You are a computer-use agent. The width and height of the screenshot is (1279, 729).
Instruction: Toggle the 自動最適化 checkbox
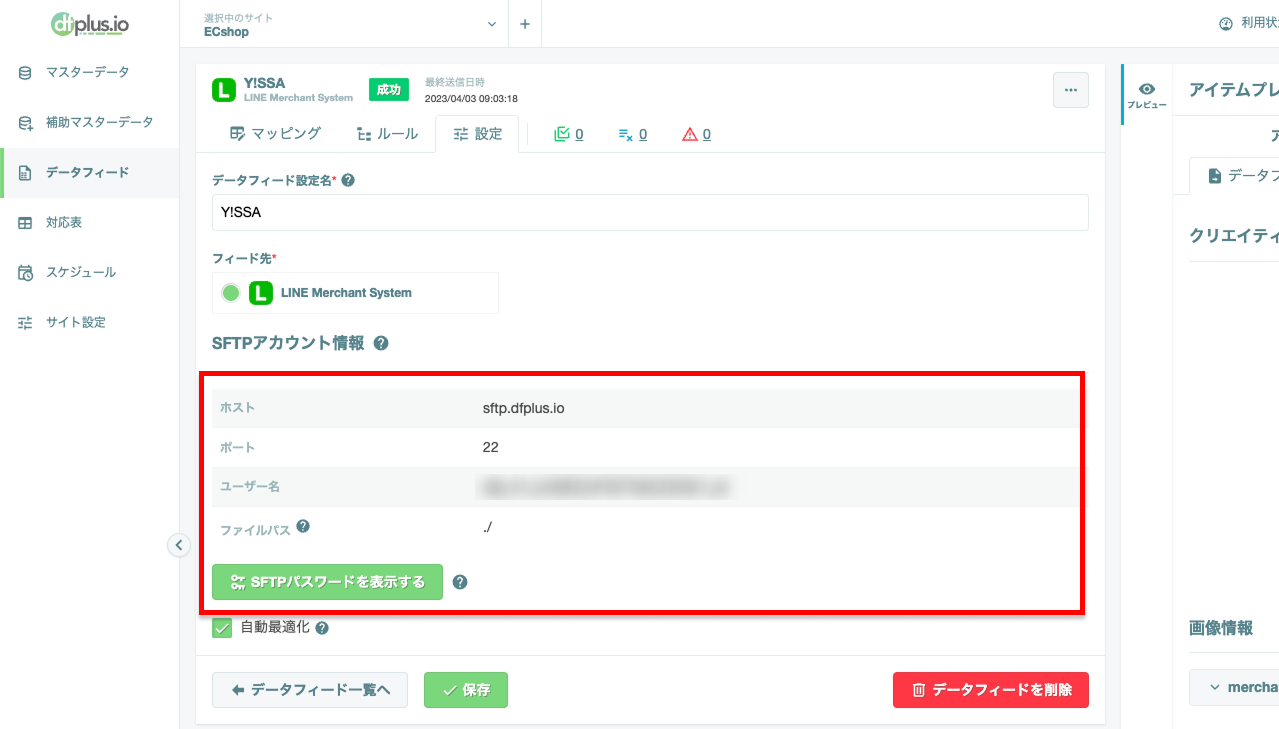tap(222, 628)
